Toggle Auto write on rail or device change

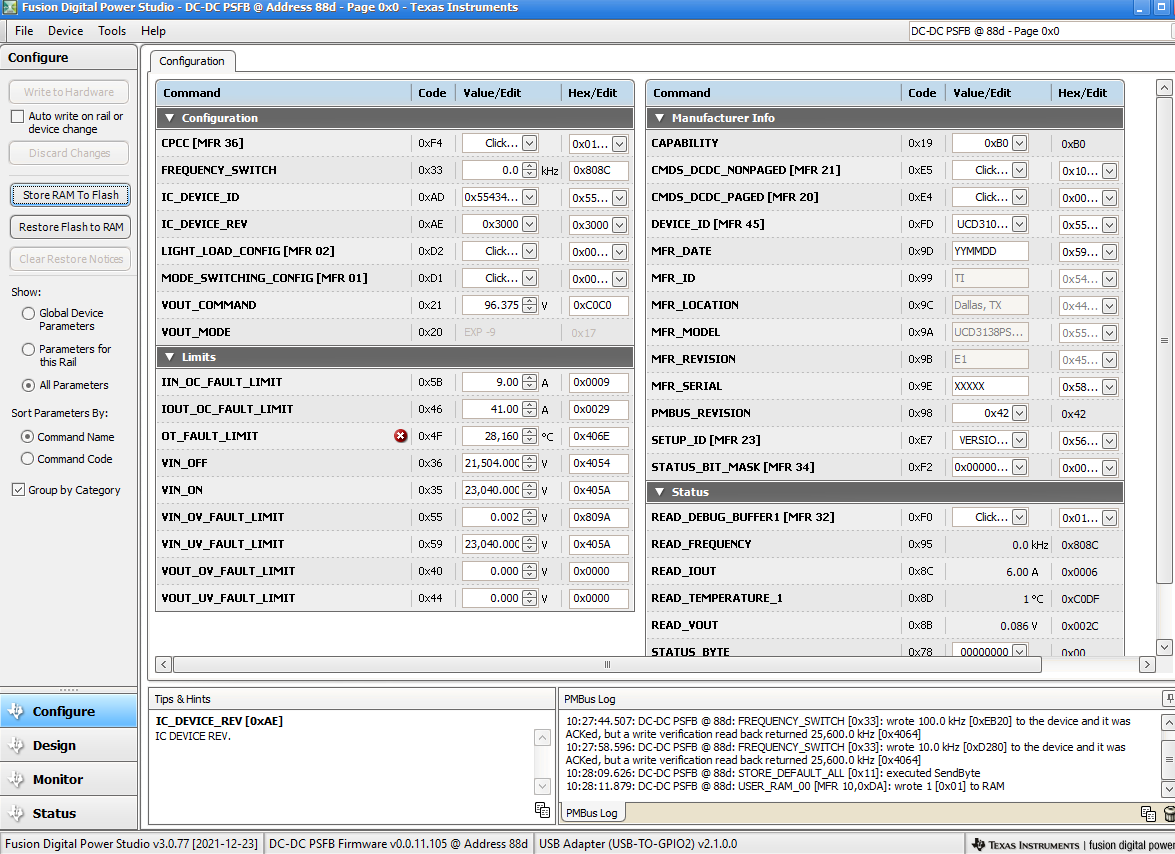(x=17, y=117)
